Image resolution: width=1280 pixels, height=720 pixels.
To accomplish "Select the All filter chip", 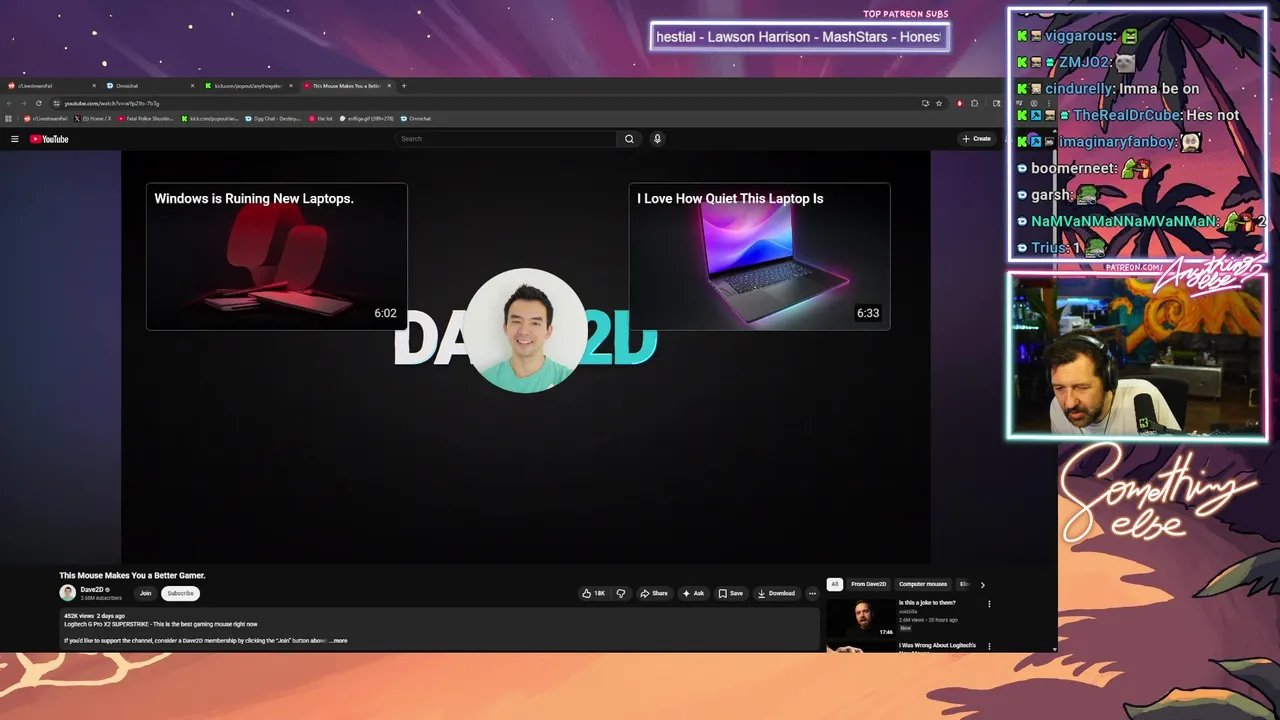I will [835, 584].
